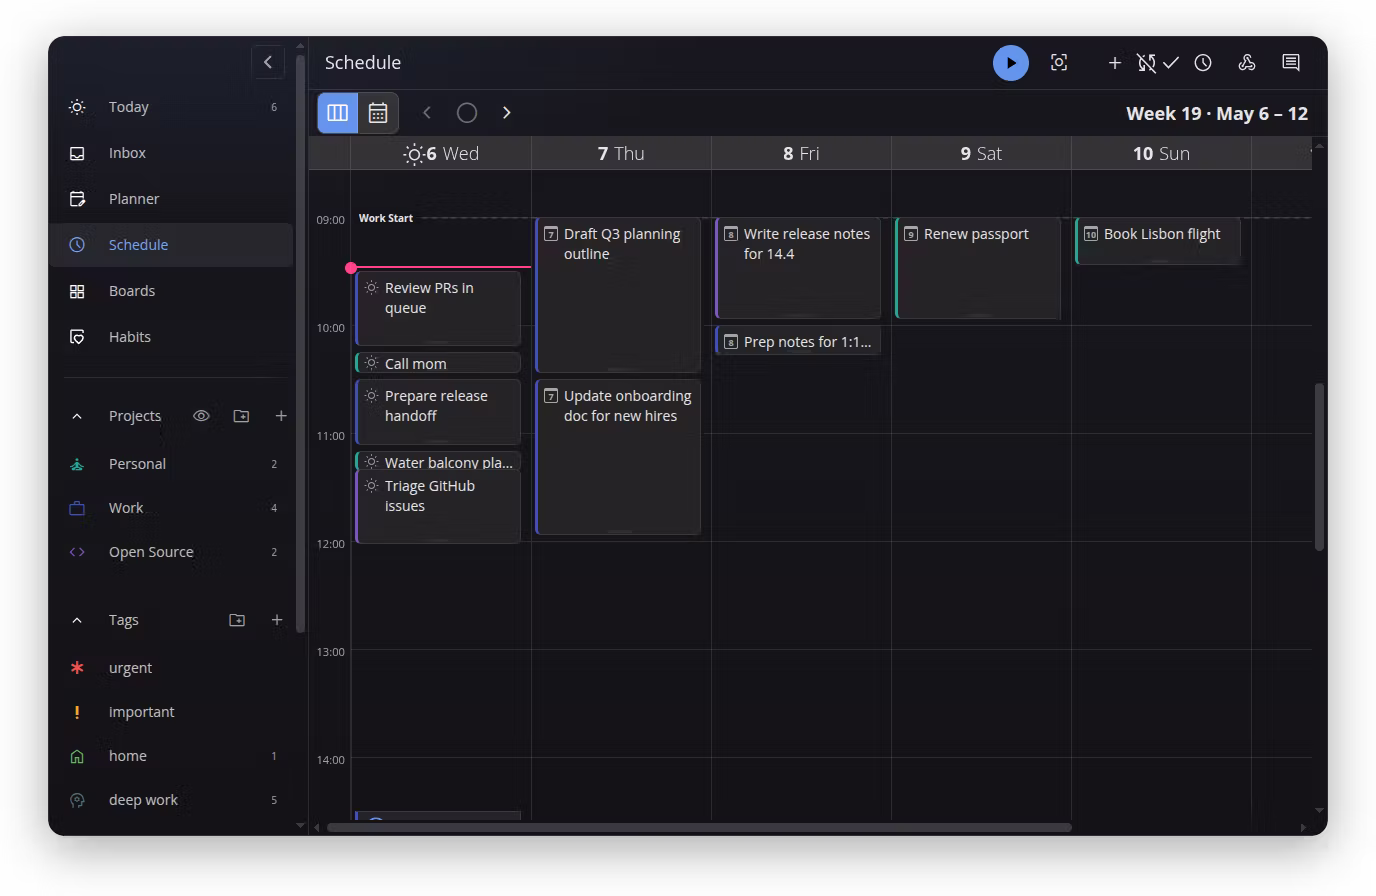Open the Habits view
The height and width of the screenshot is (896, 1376).
coord(171,337)
